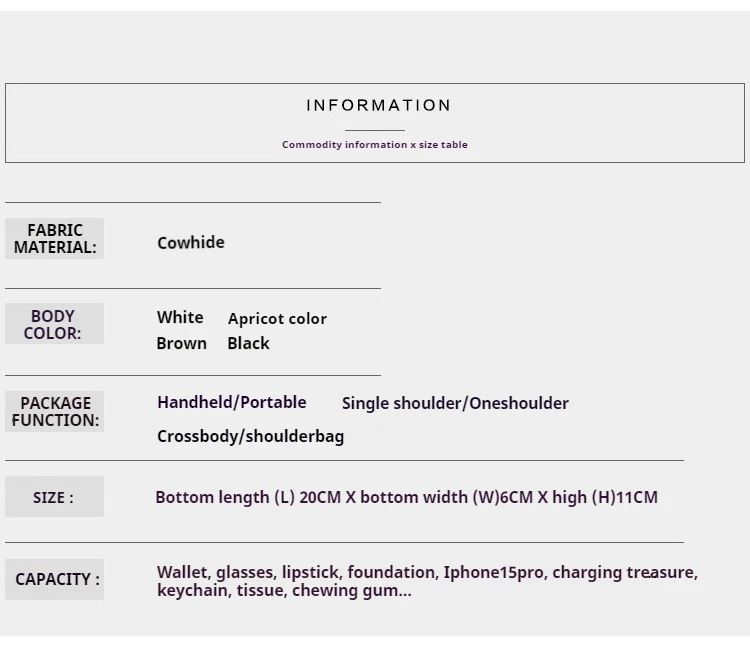Screen dimensions: 750x659
Task: Click the bottom width (W)6CM text
Action: click(447, 497)
